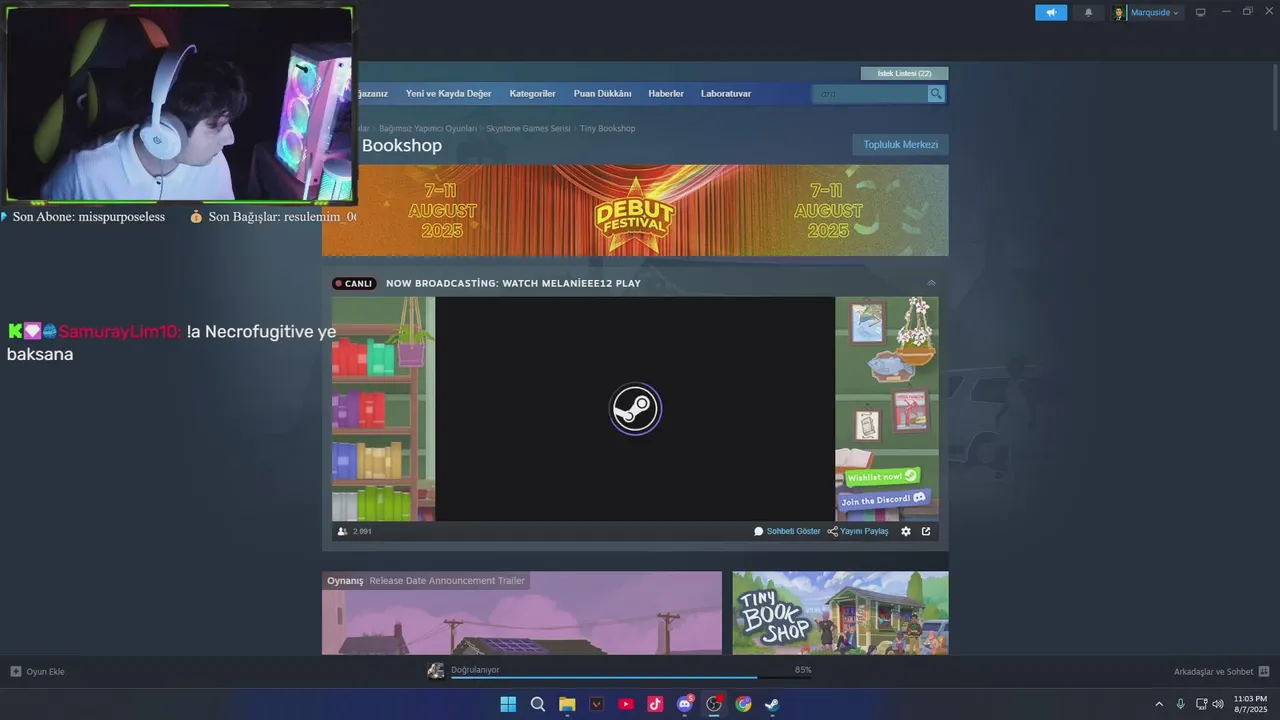This screenshot has height=720, width=1280.
Task: Open the clock showing 11:03 PM
Action: (x=1250, y=704)
